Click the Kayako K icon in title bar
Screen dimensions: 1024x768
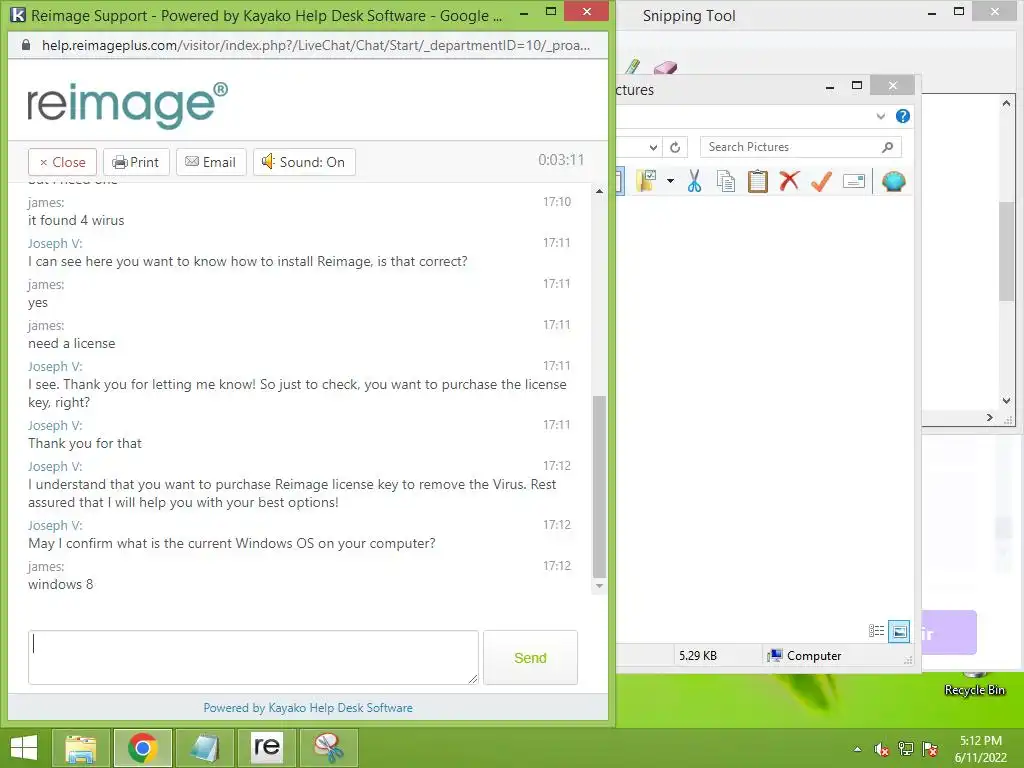(18, 14)
